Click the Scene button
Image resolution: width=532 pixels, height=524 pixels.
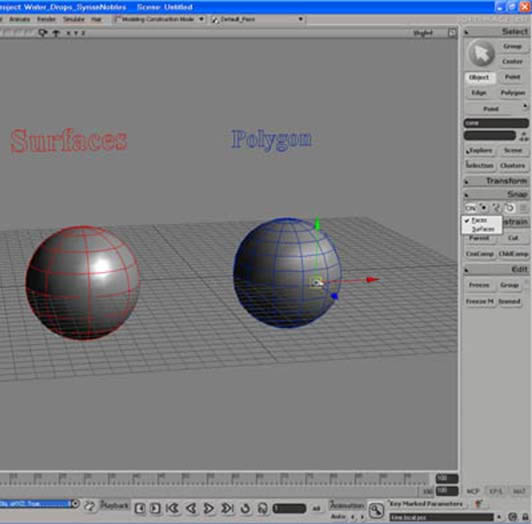(x=513, y=150)
